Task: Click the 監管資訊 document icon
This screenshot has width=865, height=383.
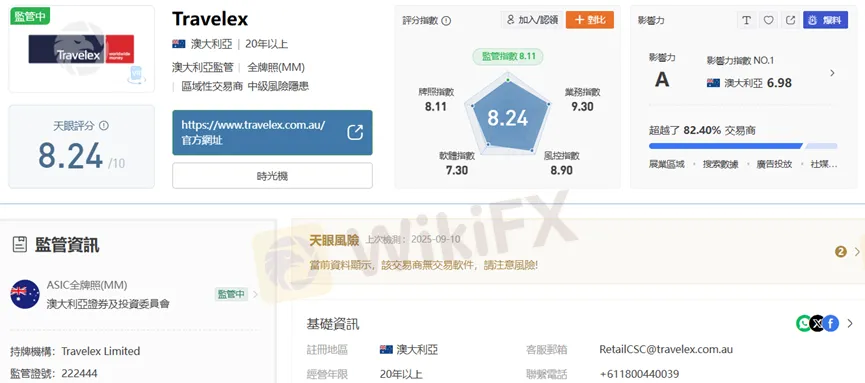Action: [x=19, y=245]
